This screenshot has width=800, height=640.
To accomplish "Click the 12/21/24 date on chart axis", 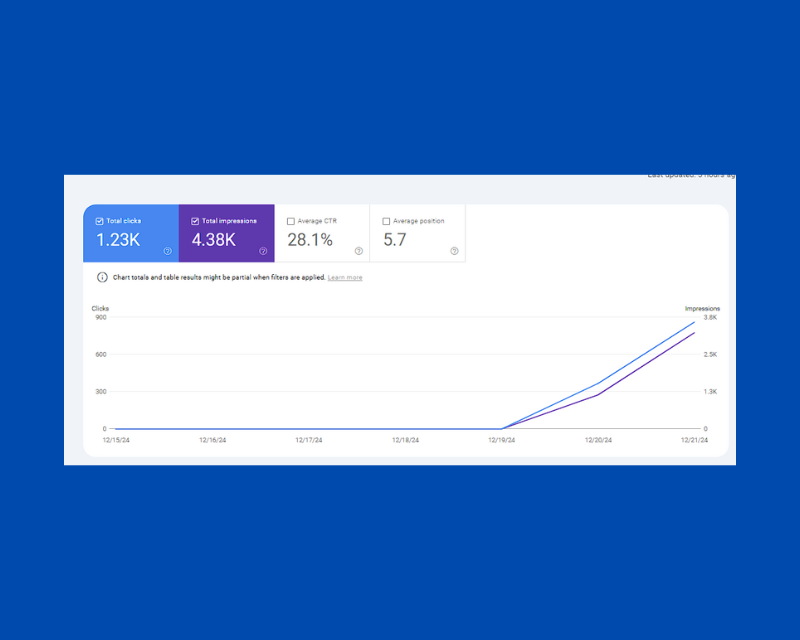I will 694,439.
